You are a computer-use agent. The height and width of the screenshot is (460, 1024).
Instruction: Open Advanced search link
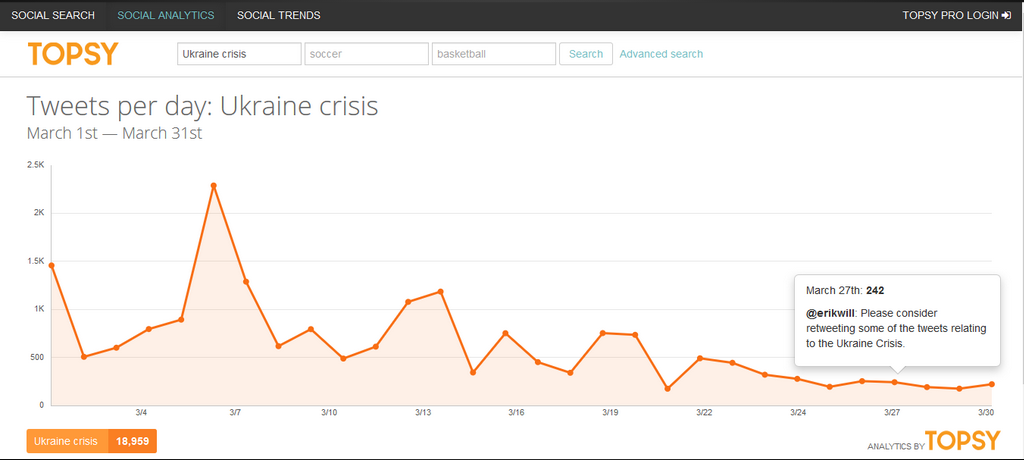pos(661,54)
